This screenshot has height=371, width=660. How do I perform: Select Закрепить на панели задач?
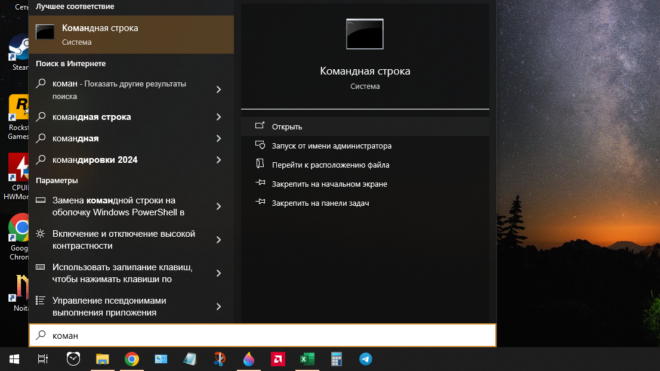[365, 203]
